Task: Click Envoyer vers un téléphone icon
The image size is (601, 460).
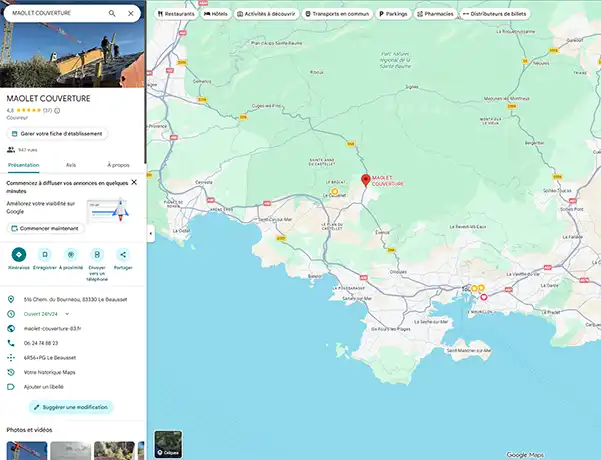Action: click(x=97, y=255)
